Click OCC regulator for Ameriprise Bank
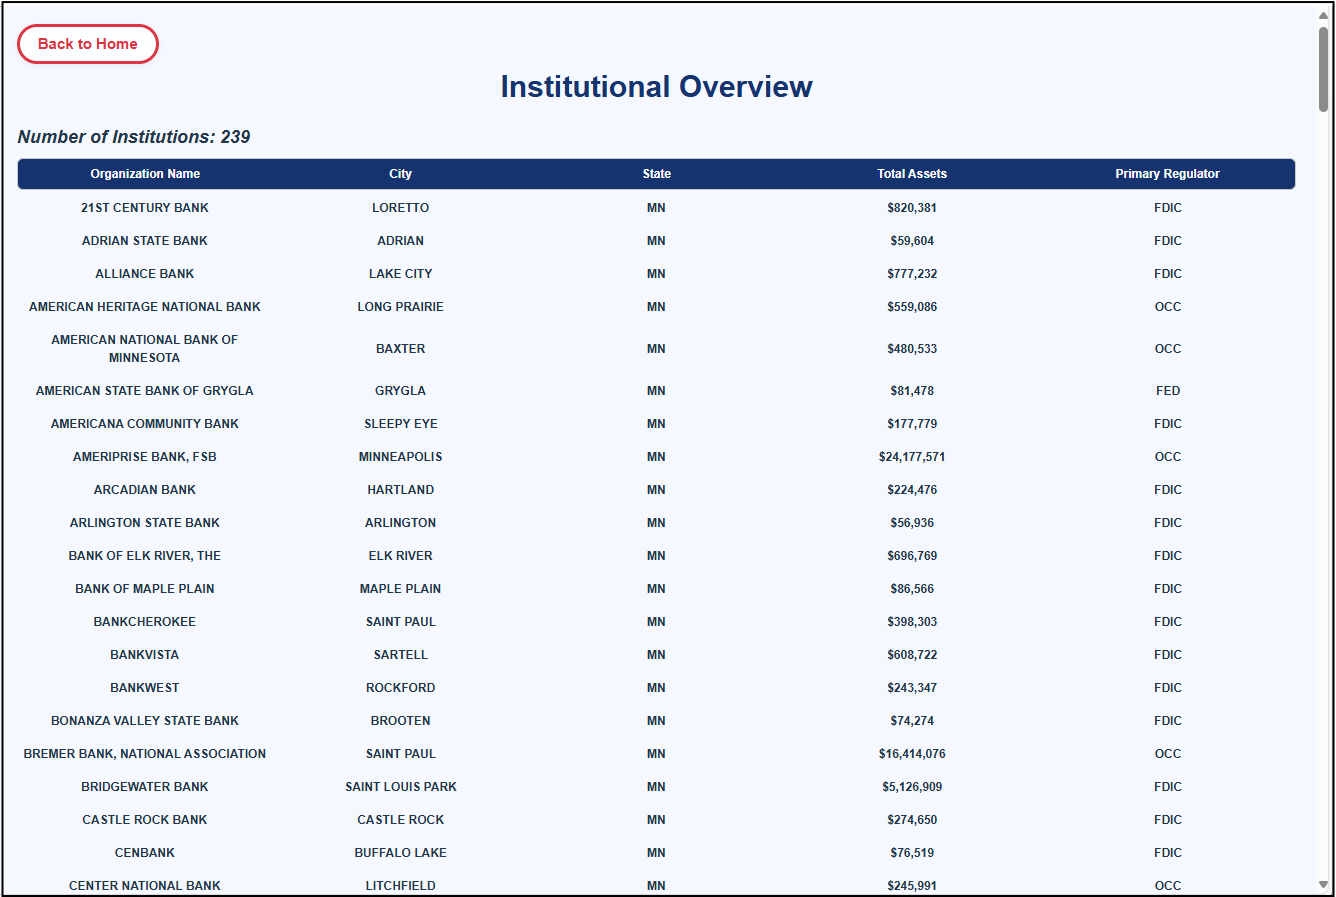This screenshot has width=1336, height=897. coord(1168,457)
